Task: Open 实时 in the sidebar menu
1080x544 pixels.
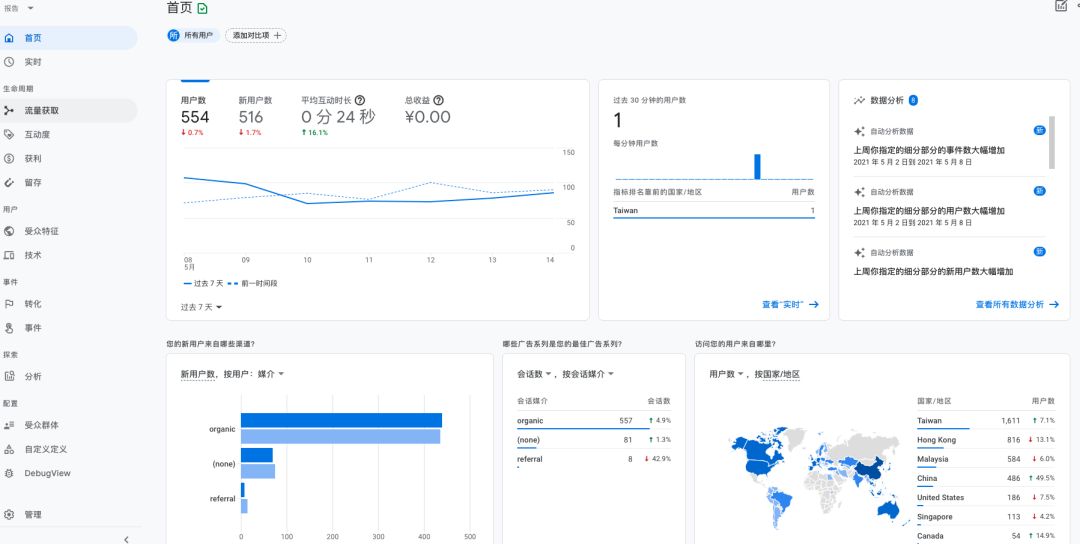Action: [68, 62]
